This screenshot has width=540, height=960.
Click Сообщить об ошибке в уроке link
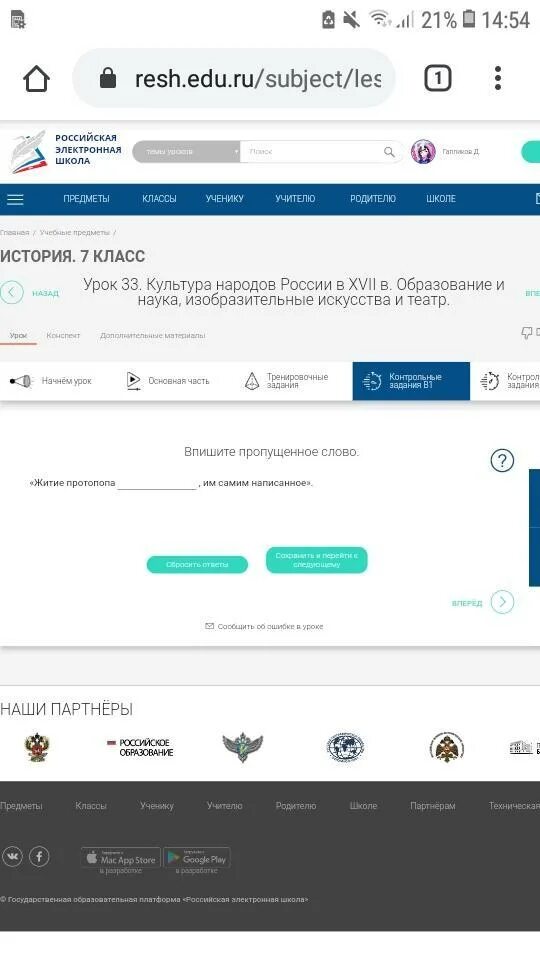264,626
